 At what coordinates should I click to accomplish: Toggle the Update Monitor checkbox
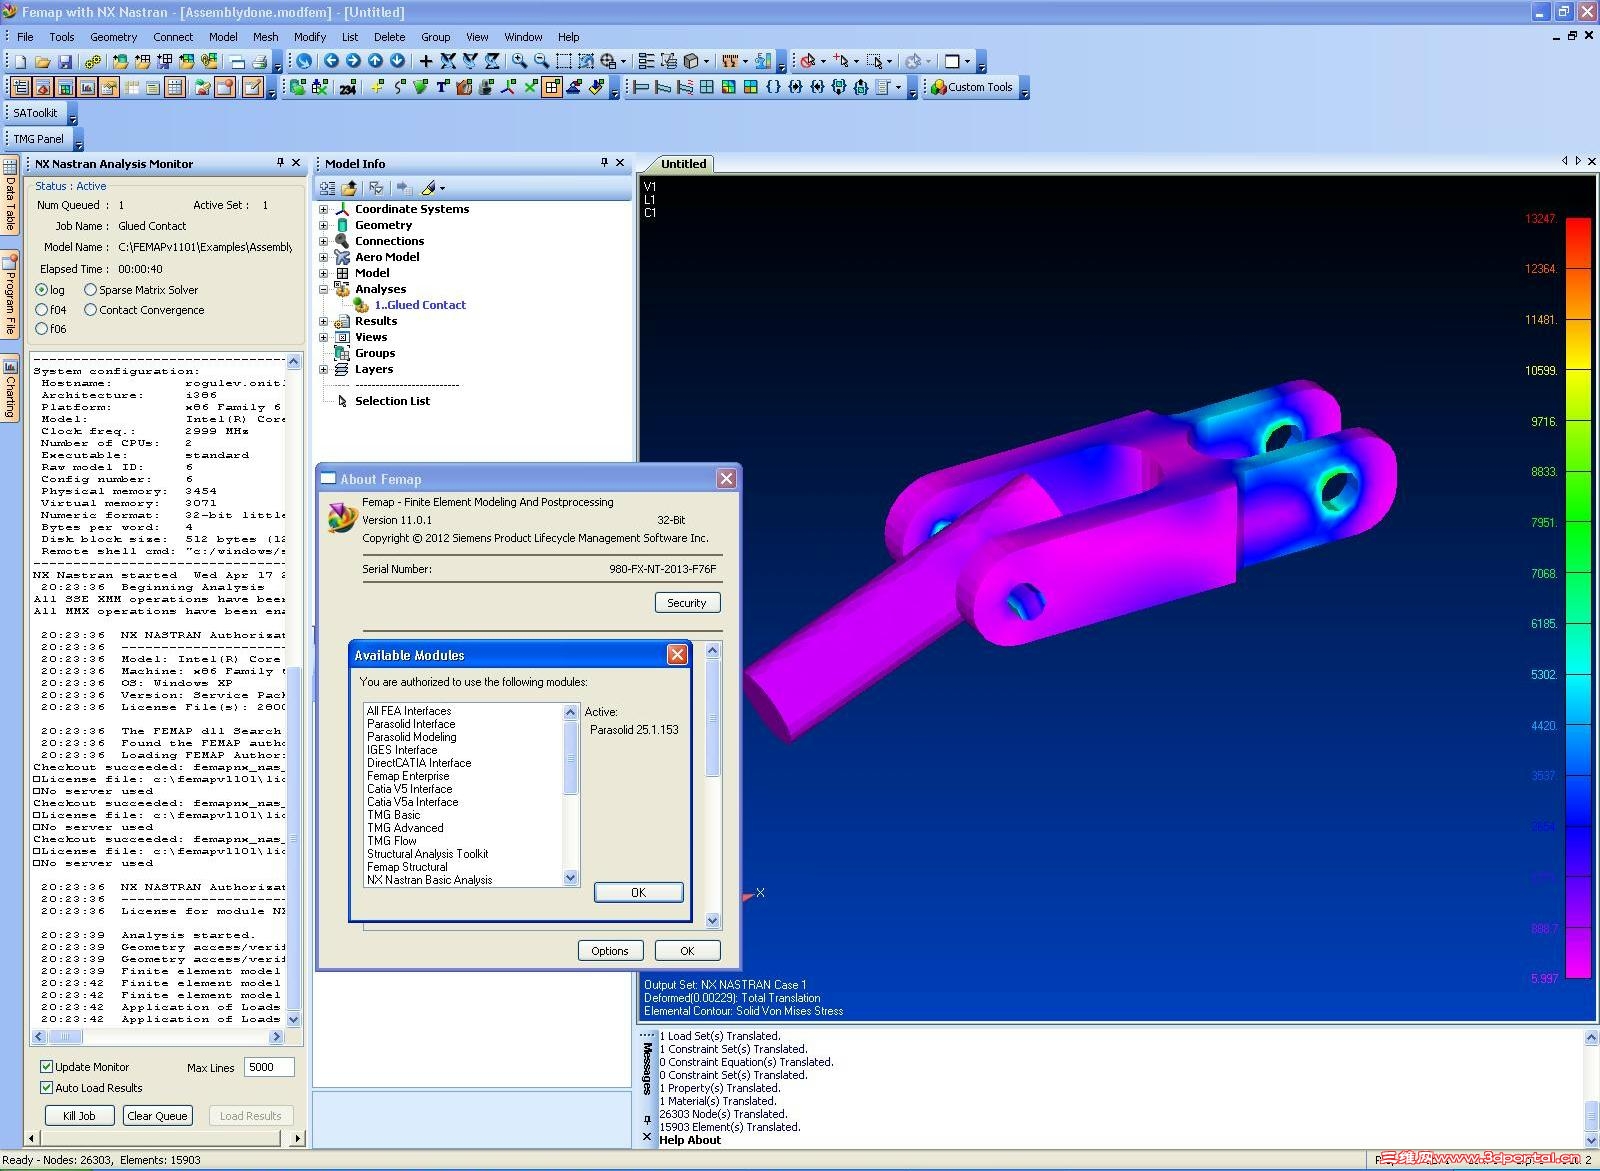tap(46, 1067)
